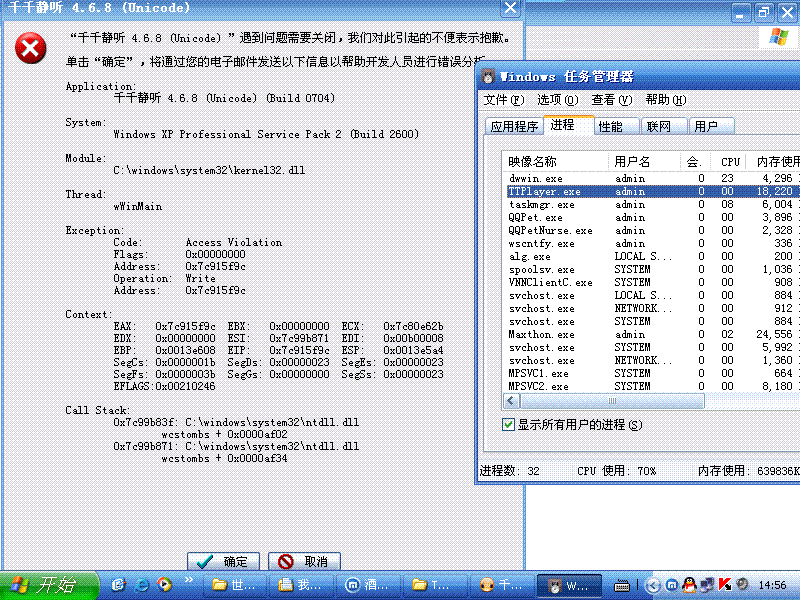Screen dimensions: 800x600
Task: Click the Windows flag logo in background window
Action: coord(779,37)
